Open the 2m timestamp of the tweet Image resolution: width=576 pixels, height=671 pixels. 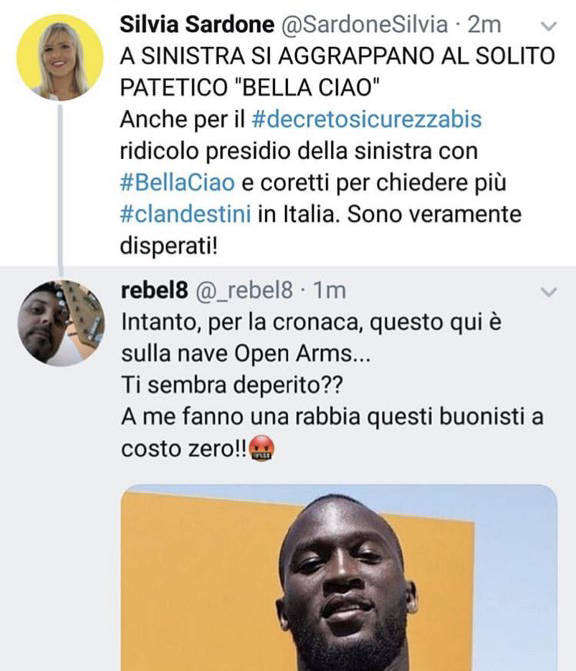point(484,24)
